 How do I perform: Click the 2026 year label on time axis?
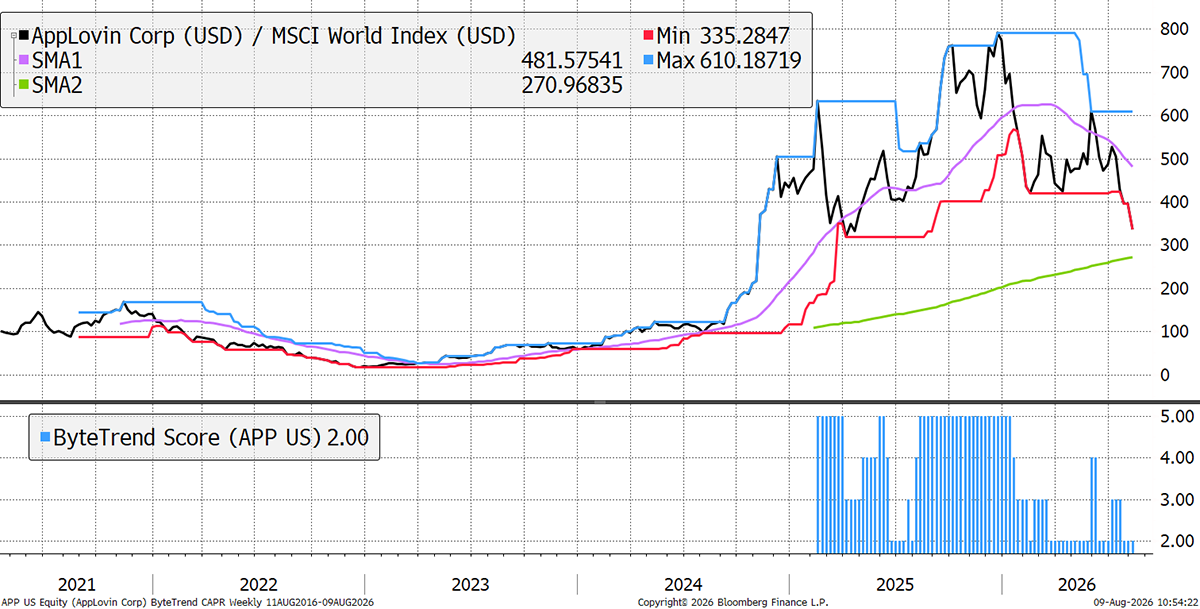(x=1075, y=584)
